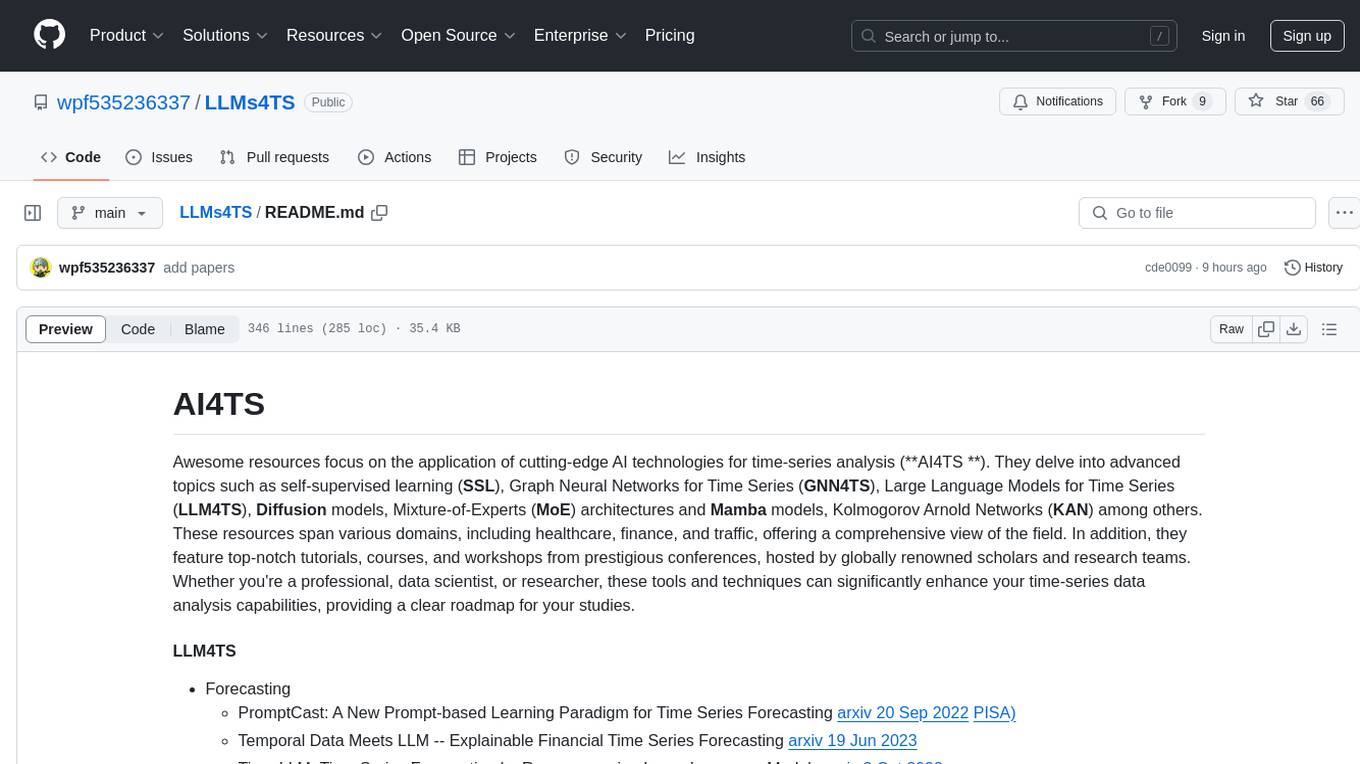1360x764 pixels.
Task: Open the document outline icon
Action: (x=1329, y=329)
